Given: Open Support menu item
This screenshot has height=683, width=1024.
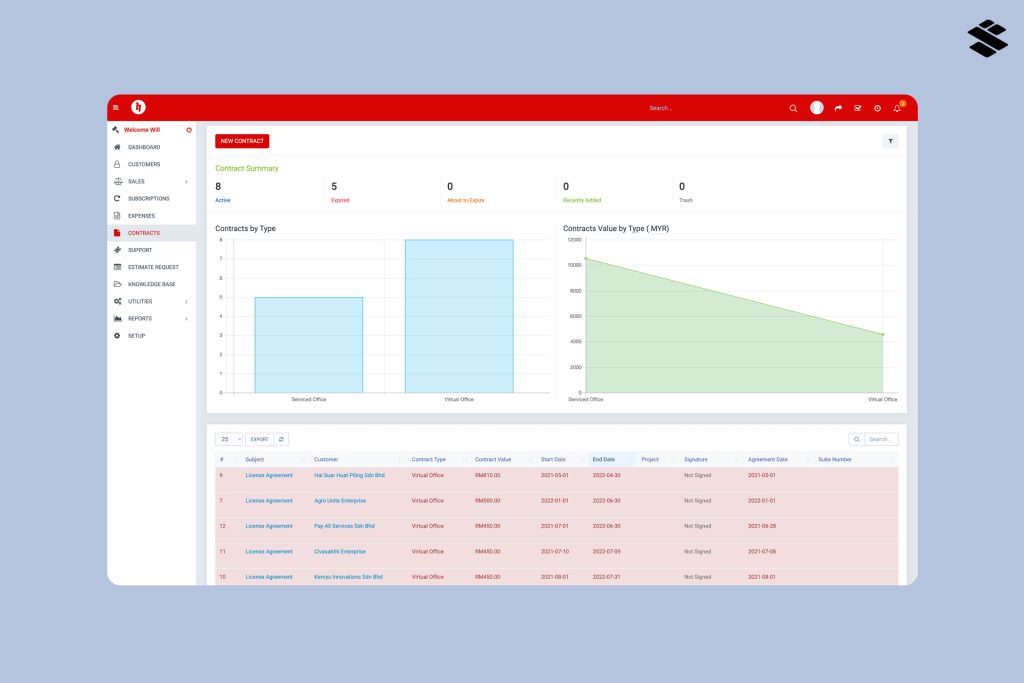Looking at the screenshot, I should coord(140,250).
